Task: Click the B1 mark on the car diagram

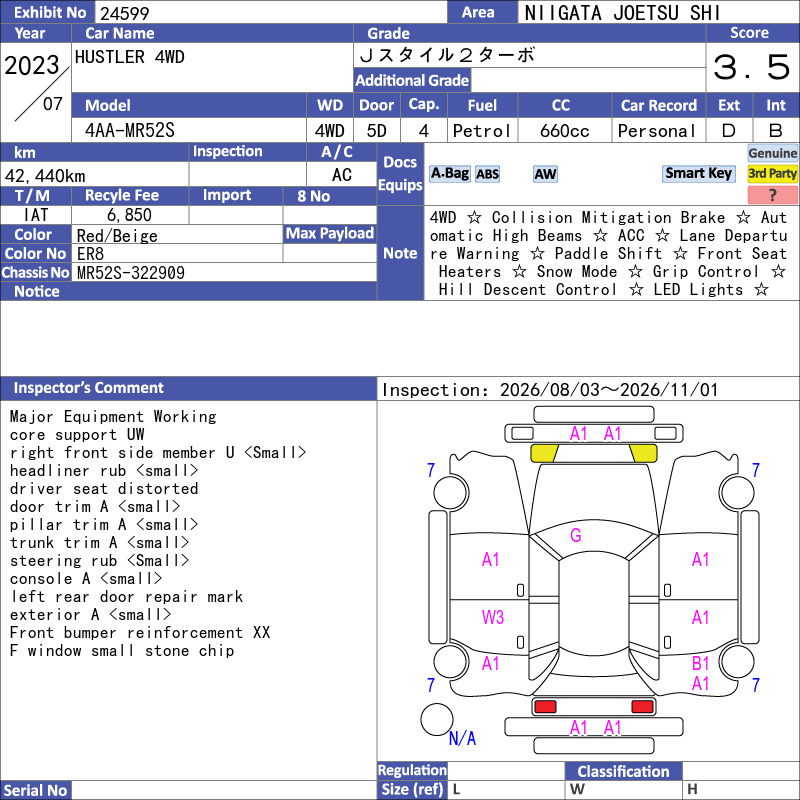Action: [701, 664]
